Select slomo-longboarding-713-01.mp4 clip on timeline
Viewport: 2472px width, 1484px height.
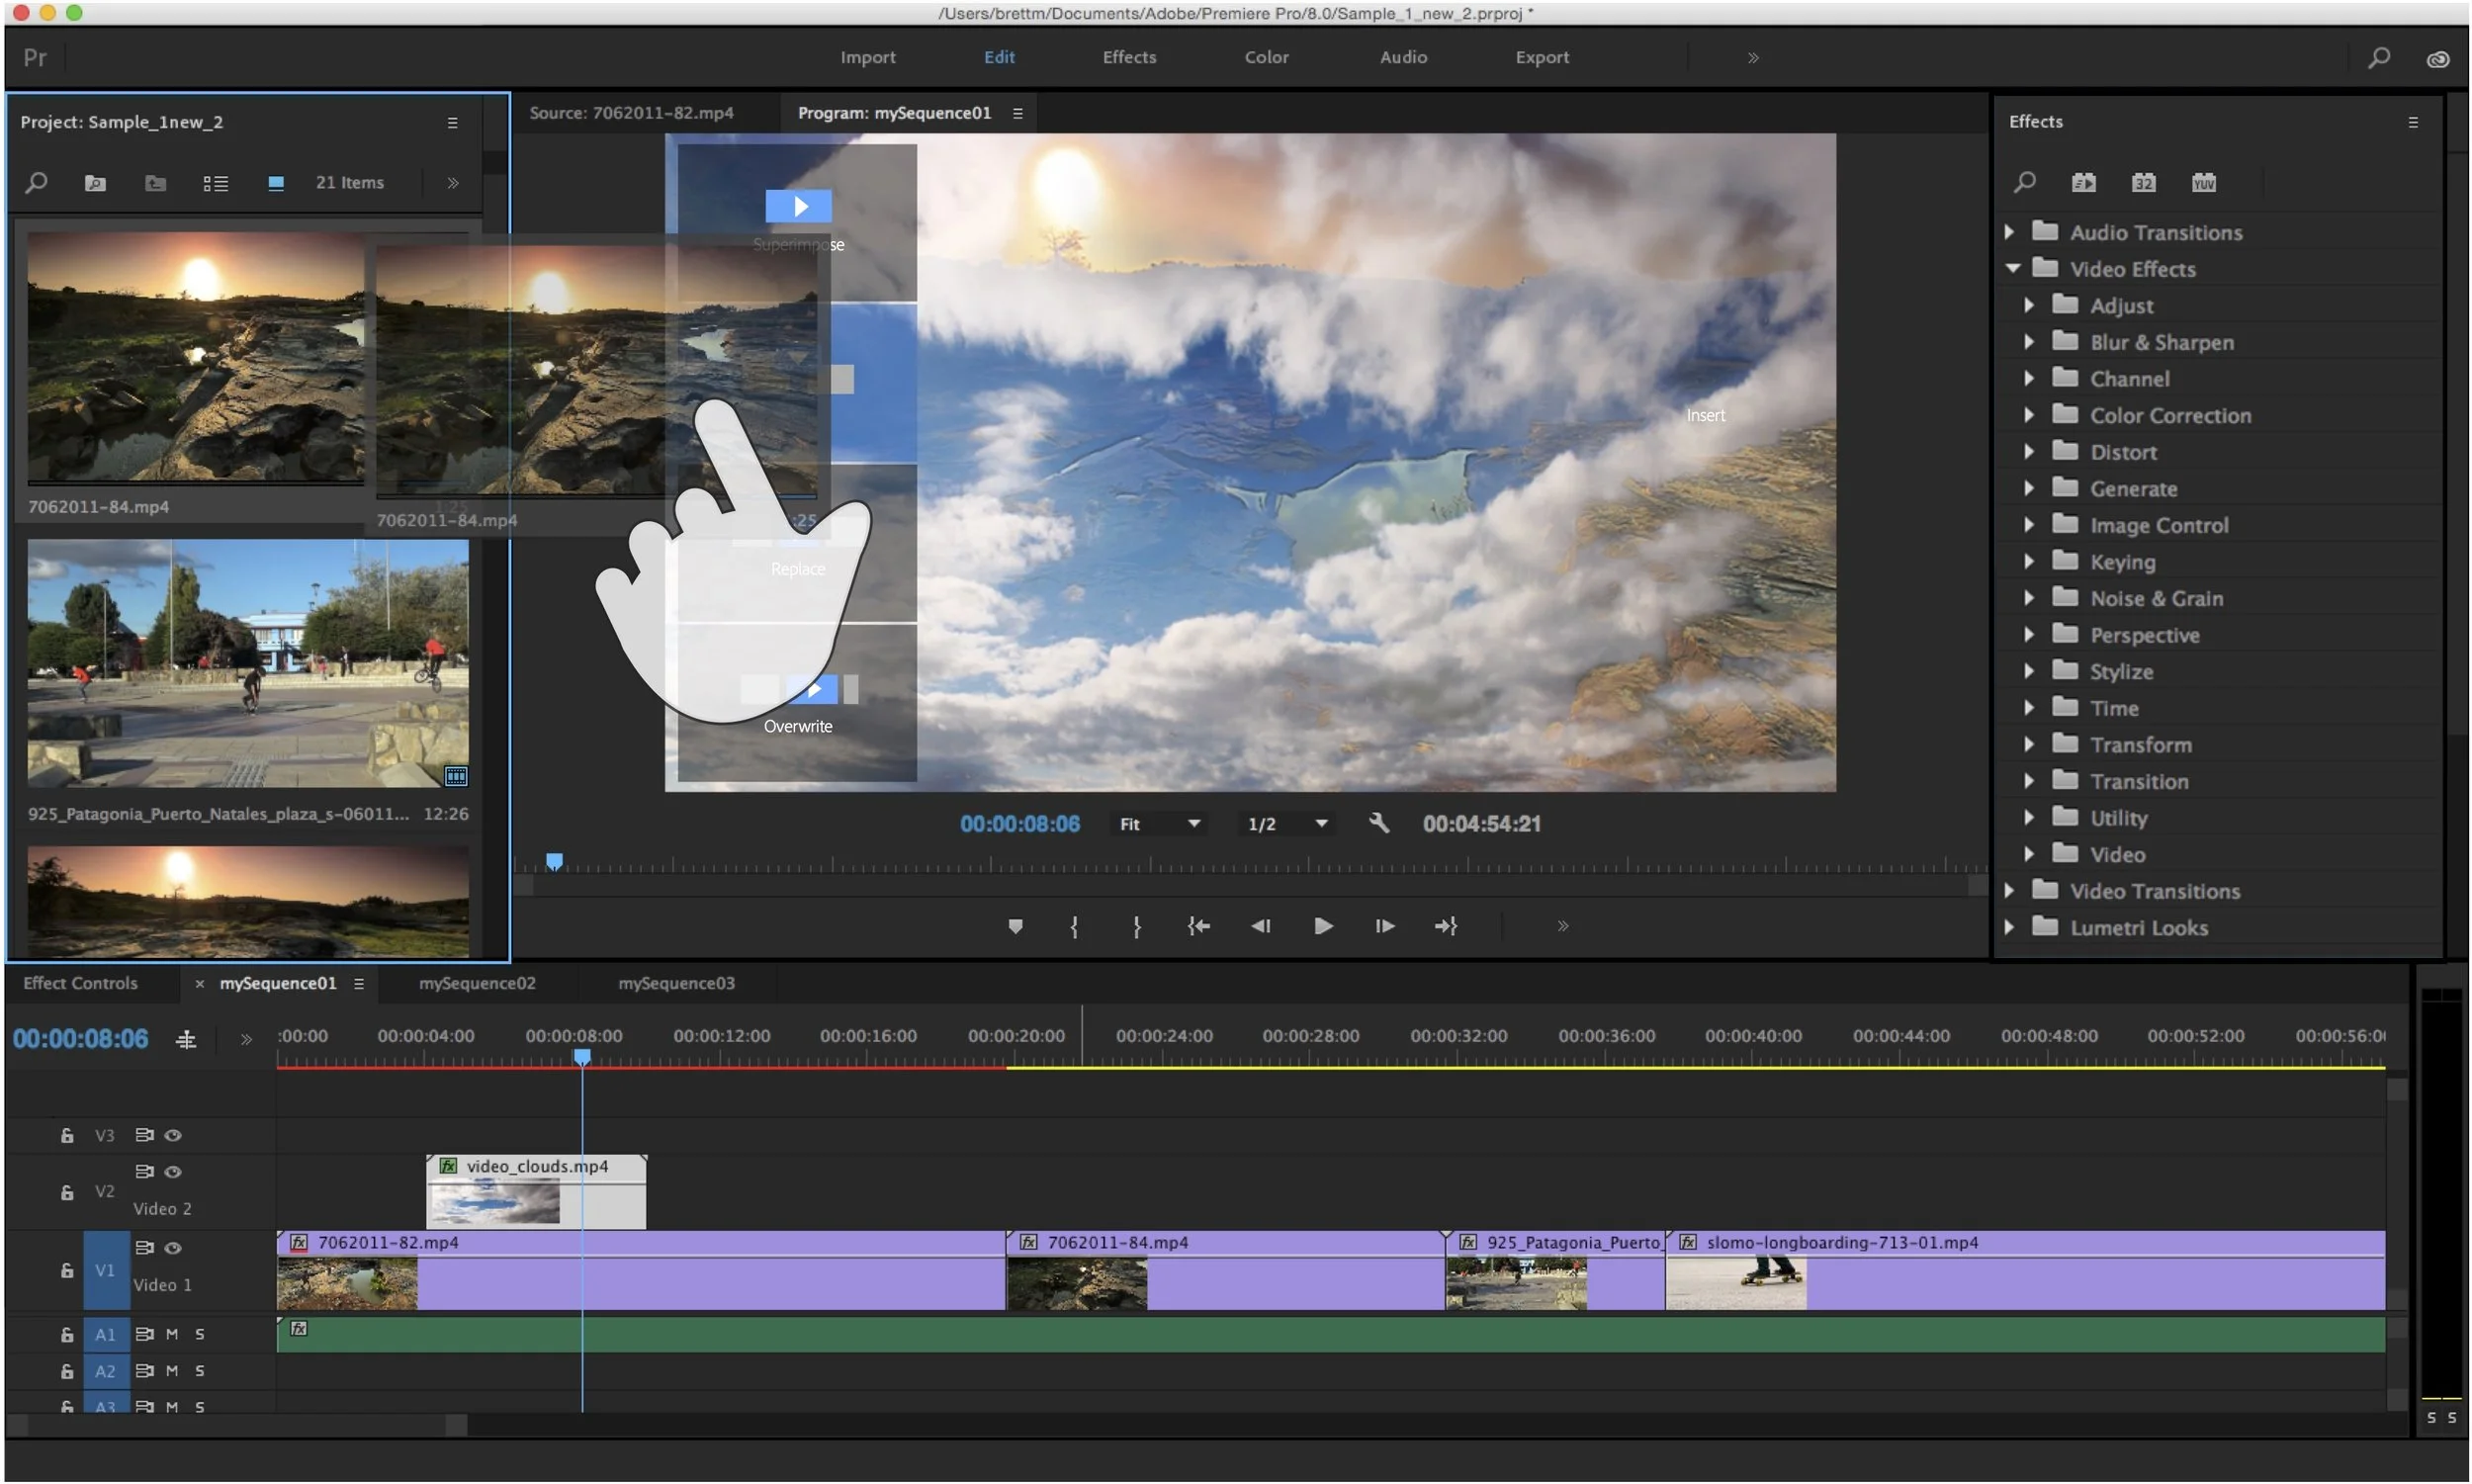click(2025, 1270)
